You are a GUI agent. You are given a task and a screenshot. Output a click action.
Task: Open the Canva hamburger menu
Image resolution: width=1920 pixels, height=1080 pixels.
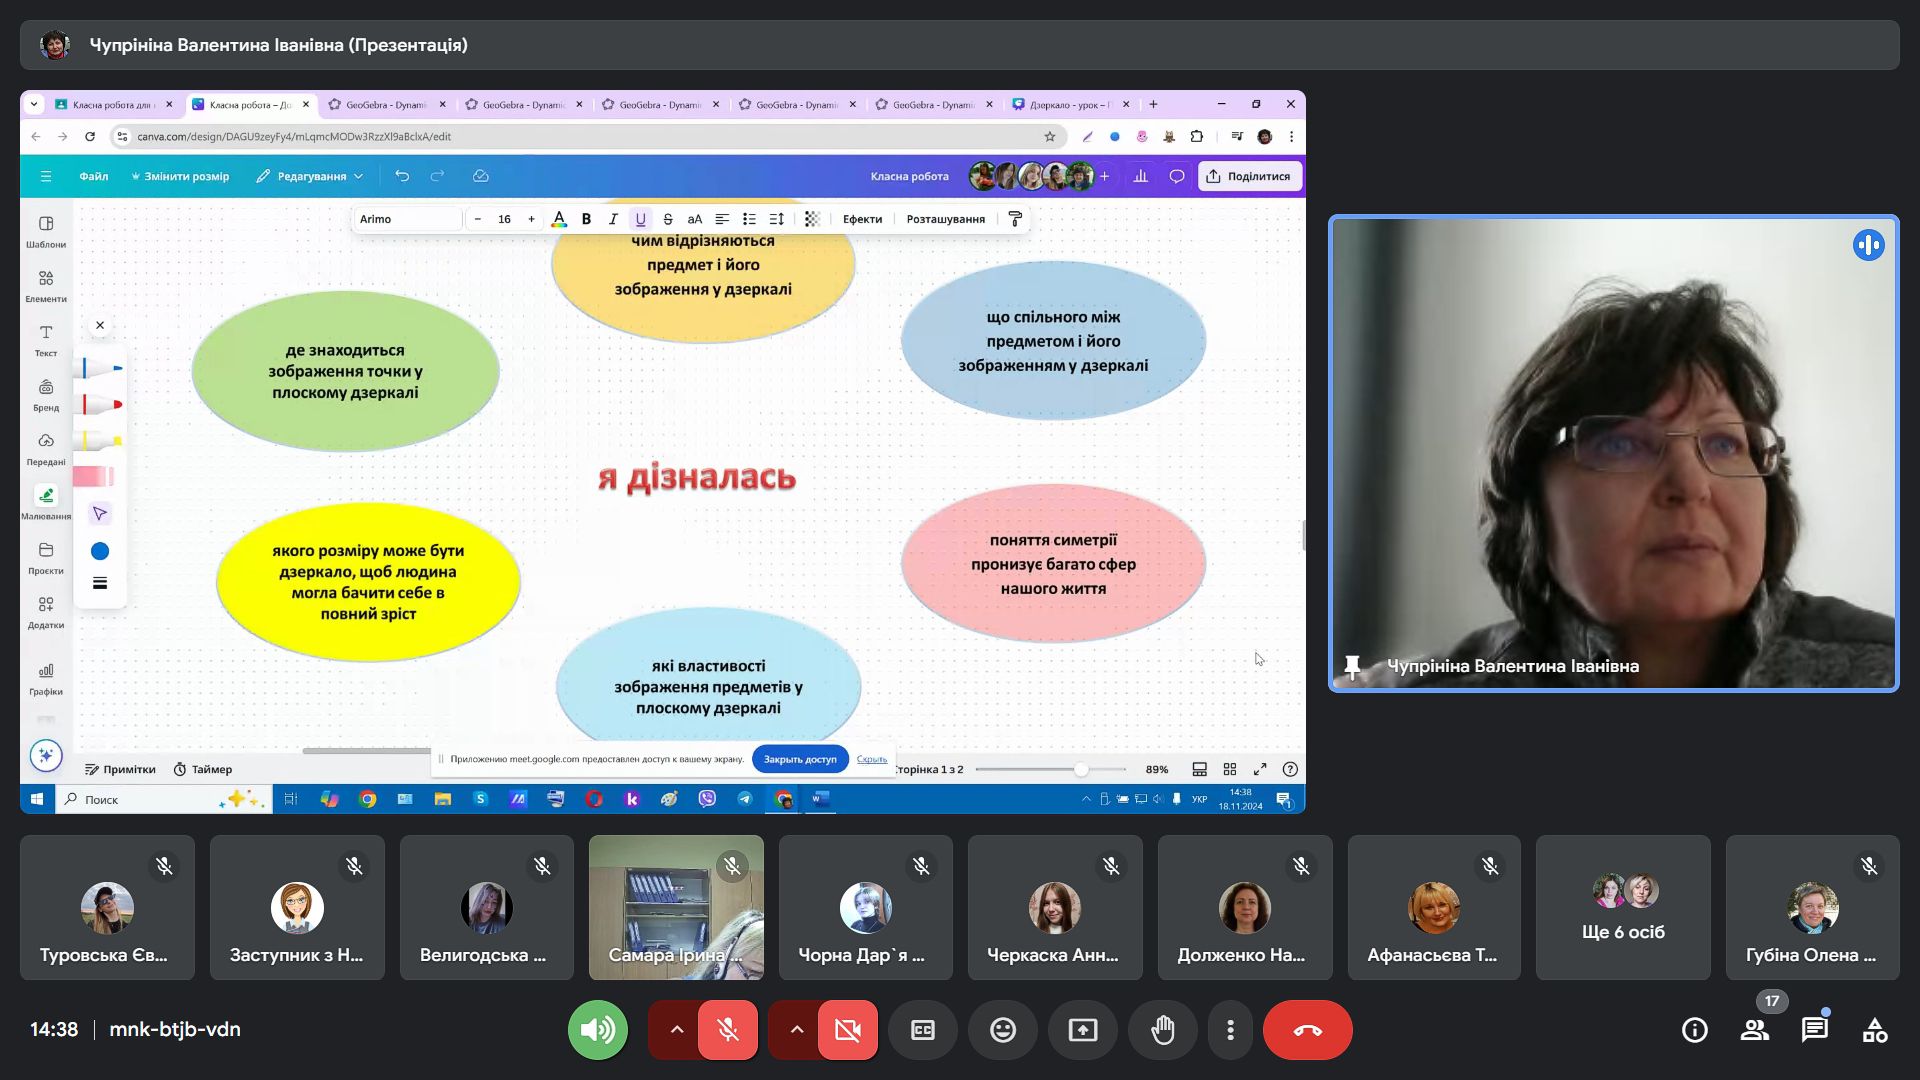coord(46,176)
